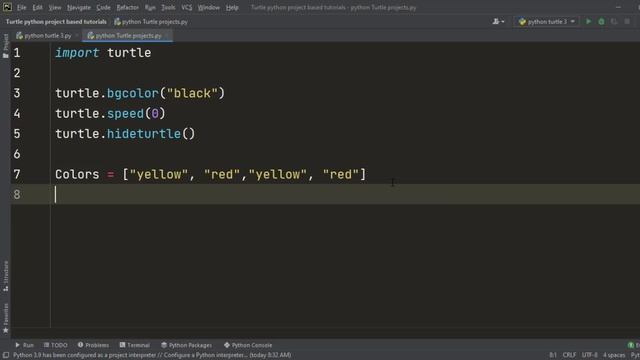Open the Edit menu
Screen dimensions: 640x360
[38, 7]
